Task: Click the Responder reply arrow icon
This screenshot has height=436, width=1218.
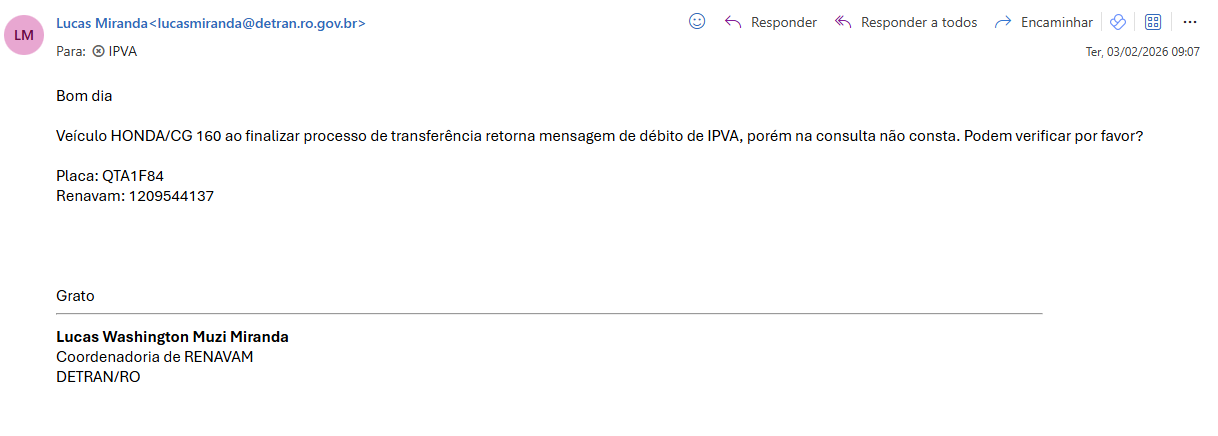Action: point(733,22)
